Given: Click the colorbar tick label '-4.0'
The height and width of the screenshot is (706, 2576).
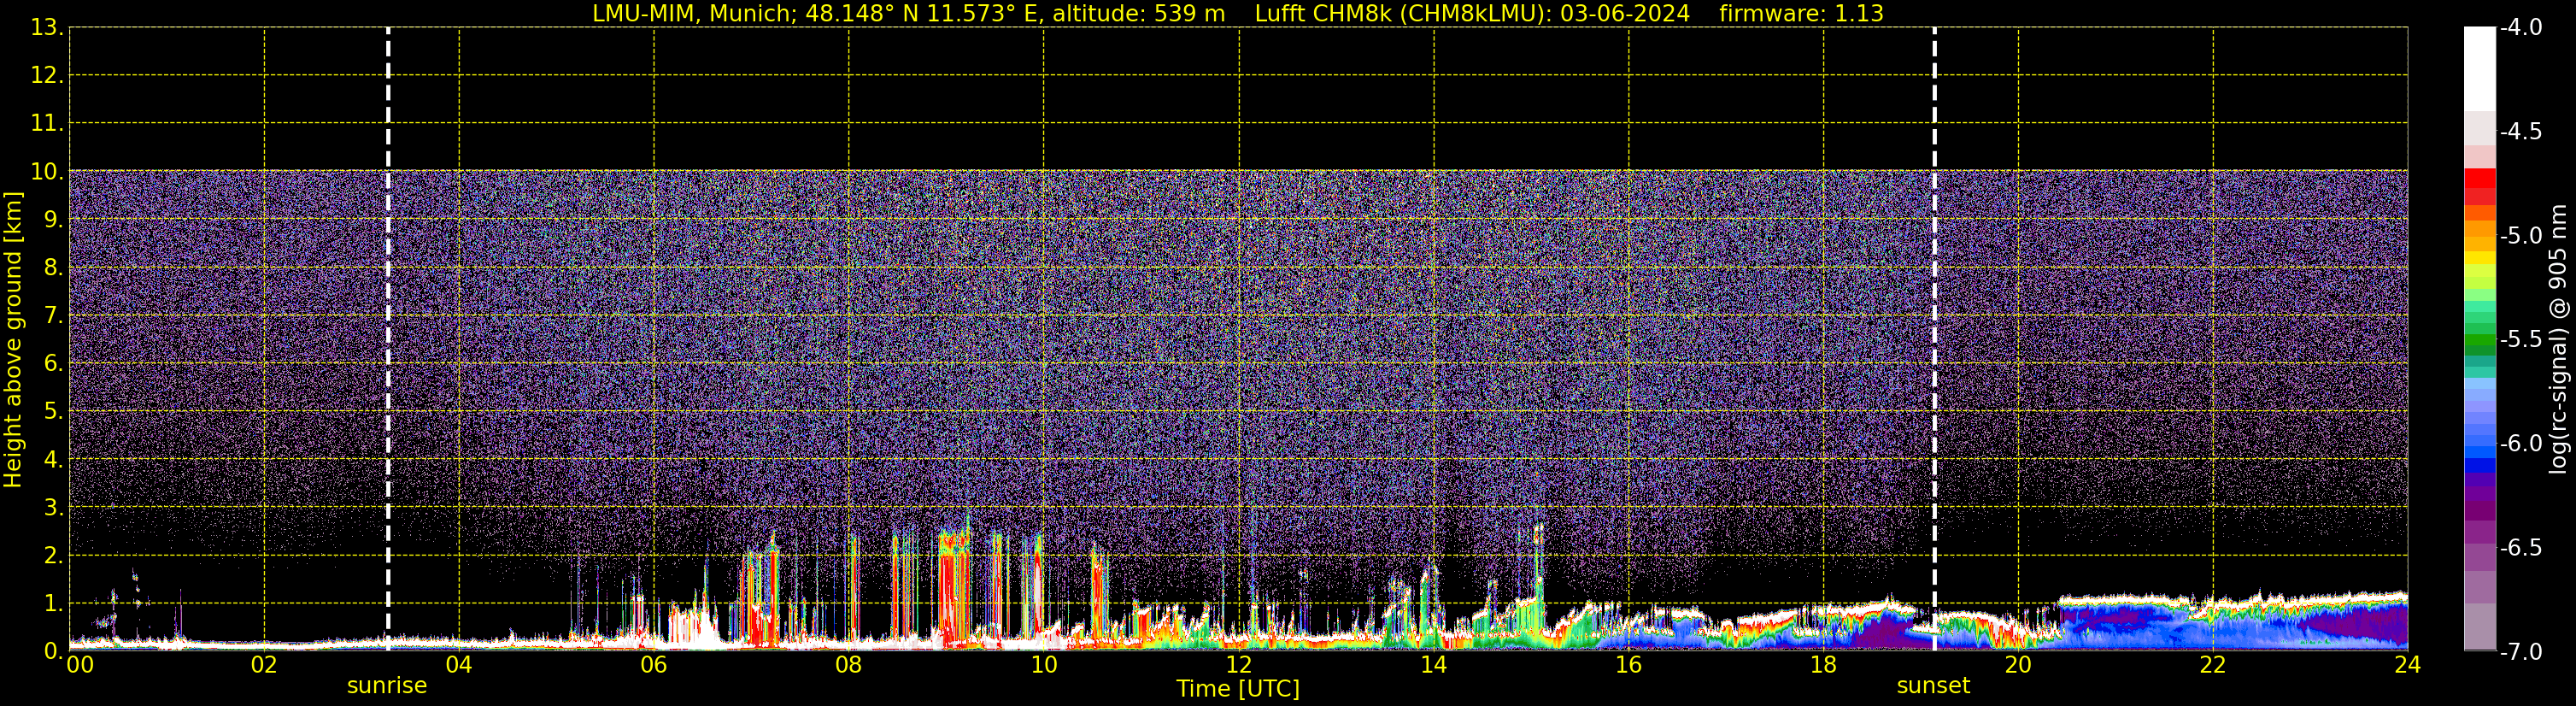Looking at the screenshot, I should pyautogui.click(x=2521, y=28).
